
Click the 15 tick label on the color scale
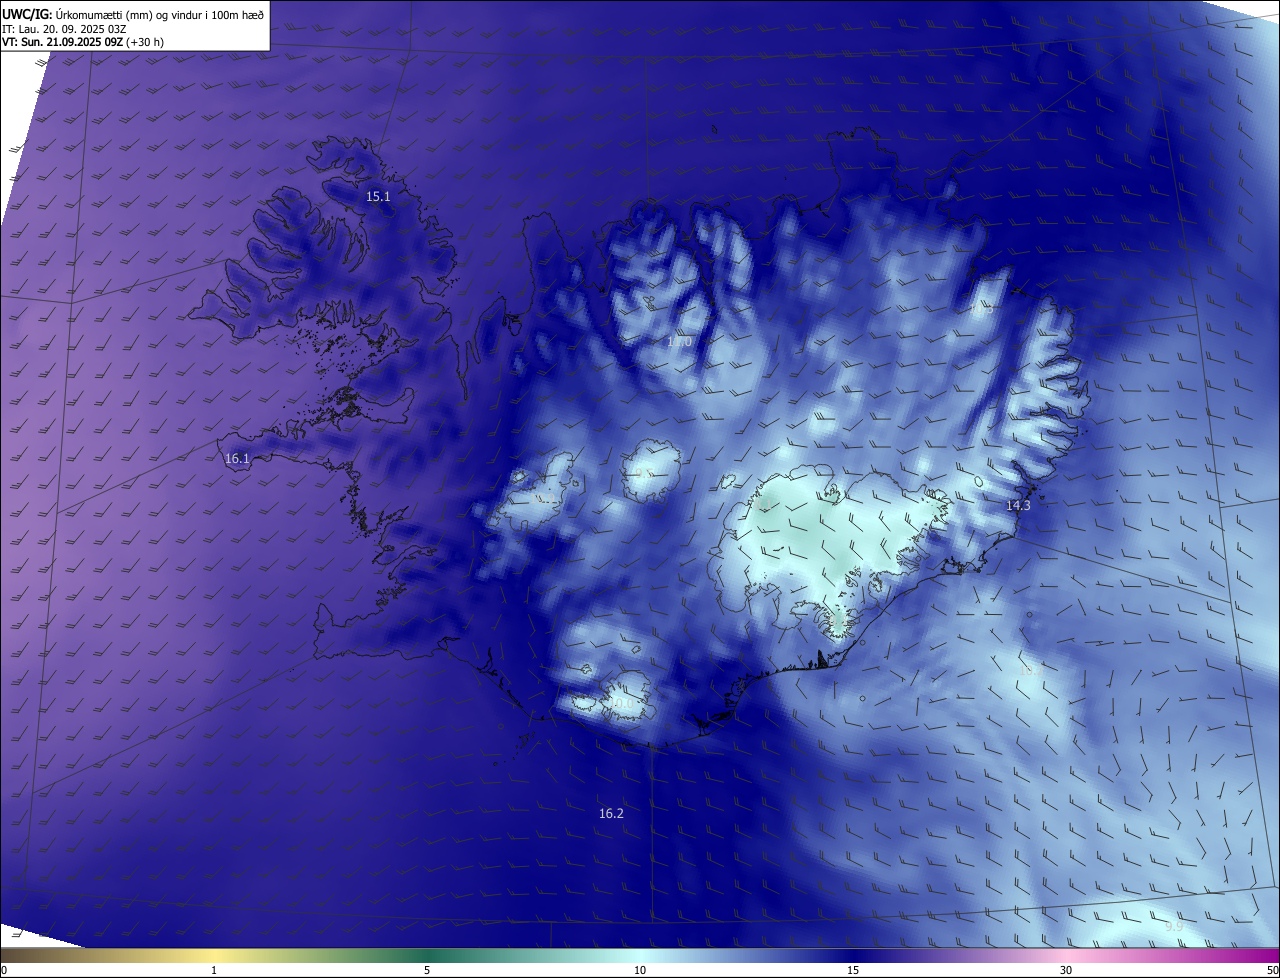853,970
